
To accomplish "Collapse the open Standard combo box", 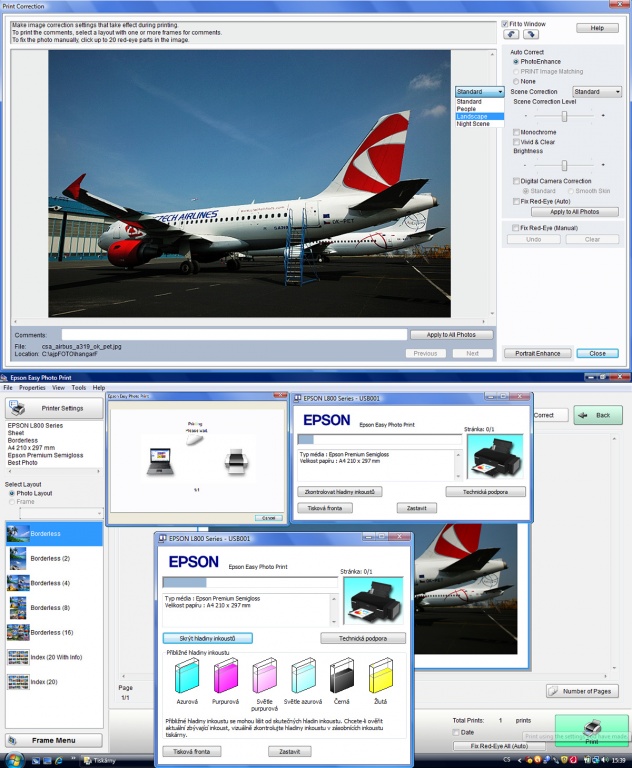I will point(480,92).
